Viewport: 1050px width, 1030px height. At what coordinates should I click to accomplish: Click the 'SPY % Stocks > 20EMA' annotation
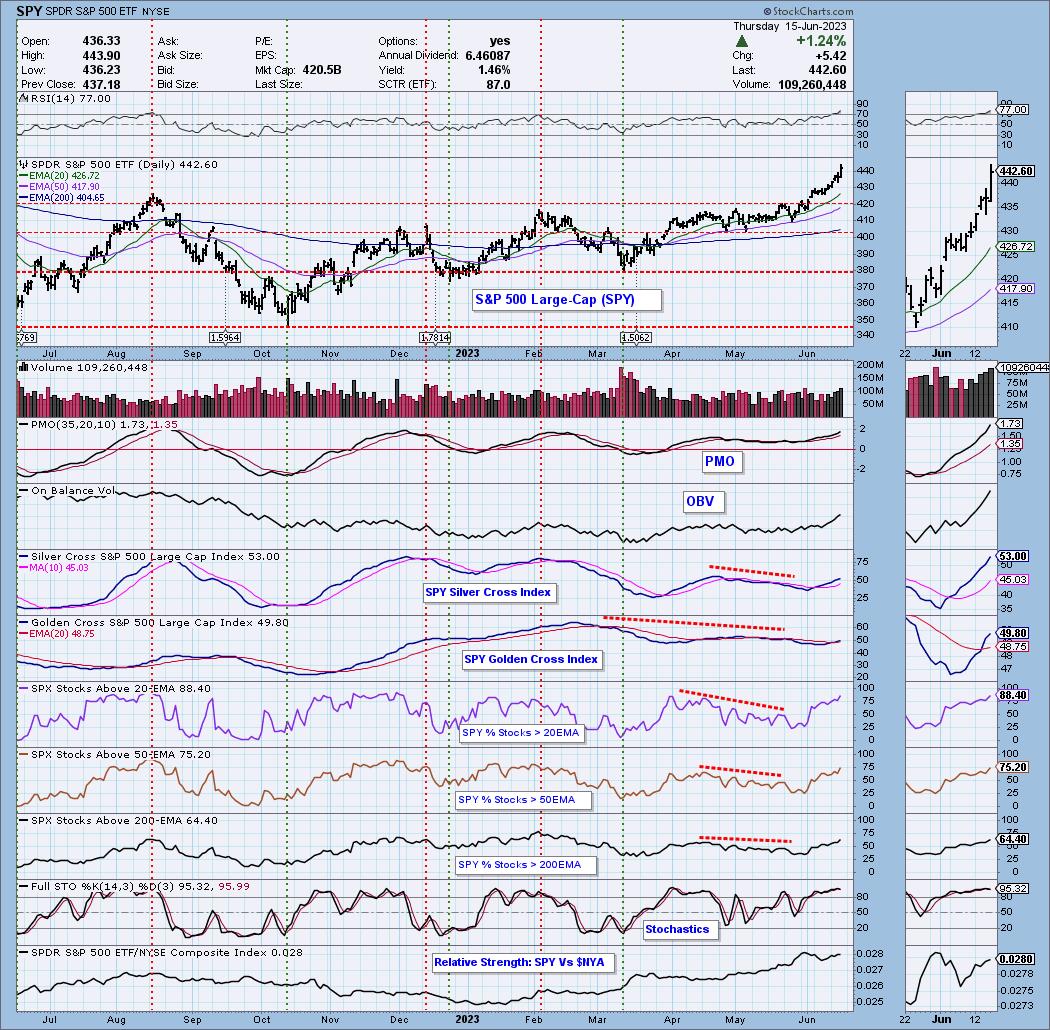click(x=520, y=733)
